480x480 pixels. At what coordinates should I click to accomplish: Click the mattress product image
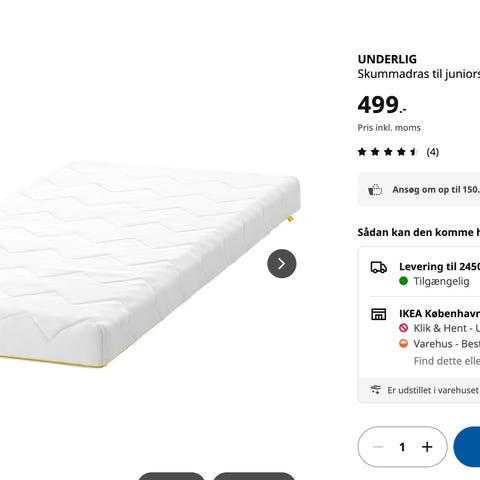(147, 263)
